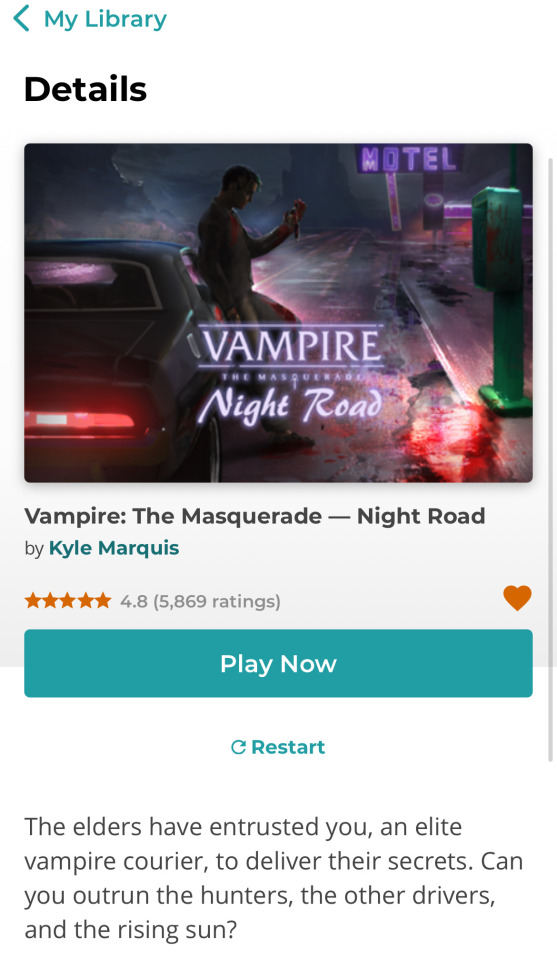
Task: Tap the Night Road cover artwork
Action: coord(278,313)
